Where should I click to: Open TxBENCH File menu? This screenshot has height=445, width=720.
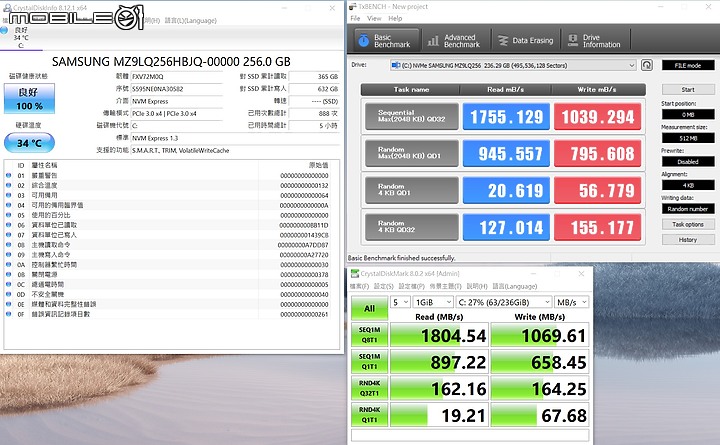(355, 18)
